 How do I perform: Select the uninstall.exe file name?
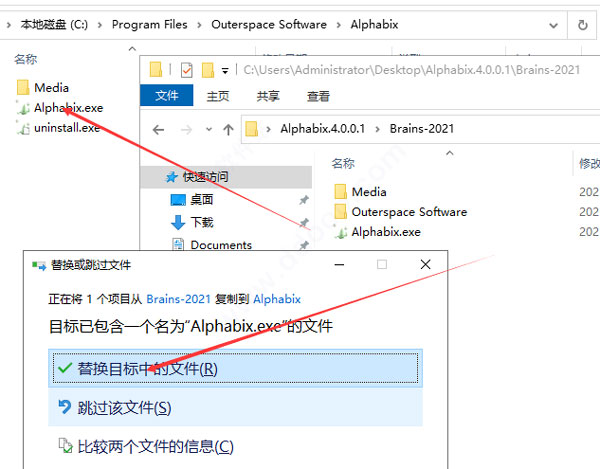67,128
